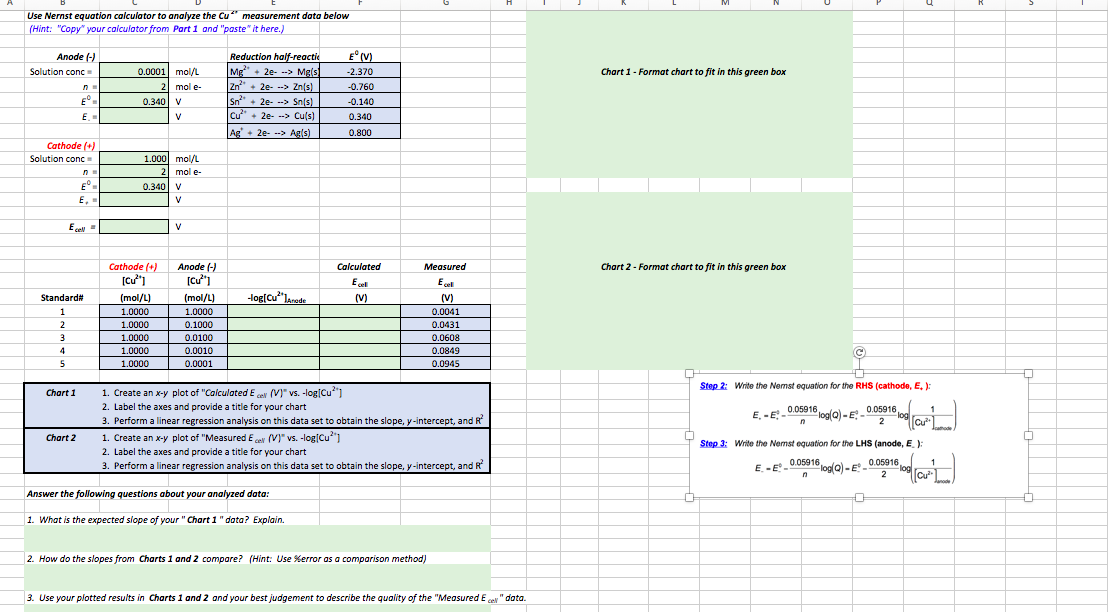1108x612 pixels.
Task: Select anode concentration 0.1000 for standard 2
Action: [198, 324]
